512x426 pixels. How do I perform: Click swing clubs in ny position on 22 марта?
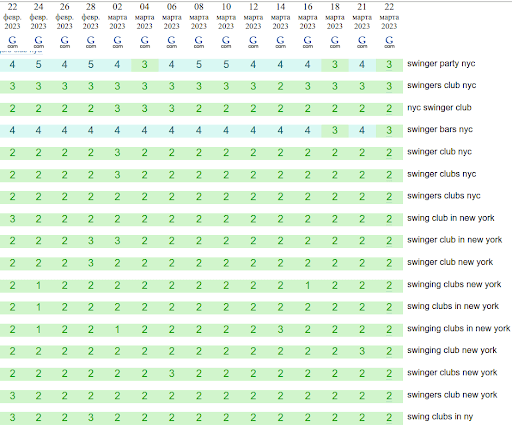[389, 418]
